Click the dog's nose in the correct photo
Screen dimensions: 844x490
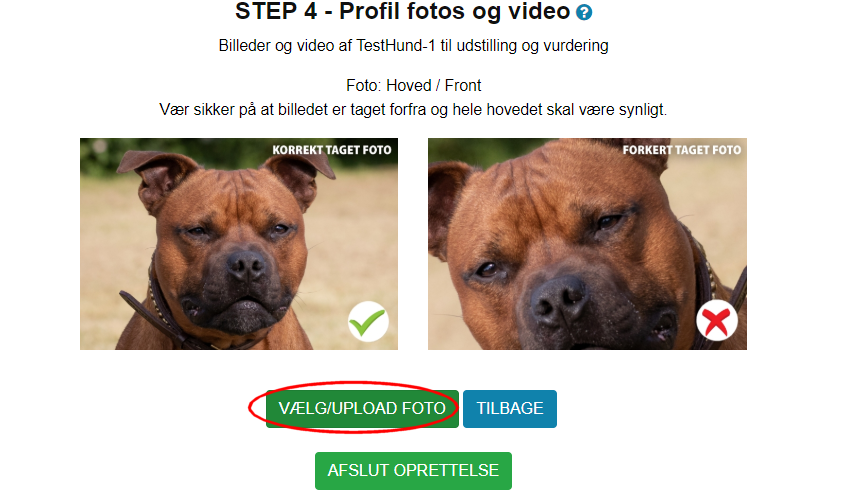tap(246, 264)
